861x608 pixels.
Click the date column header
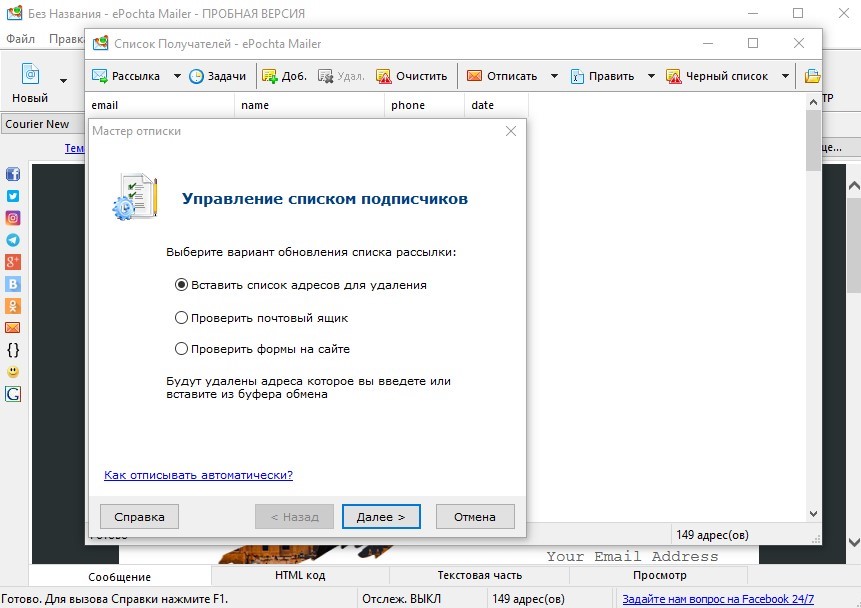pos(496,105)
